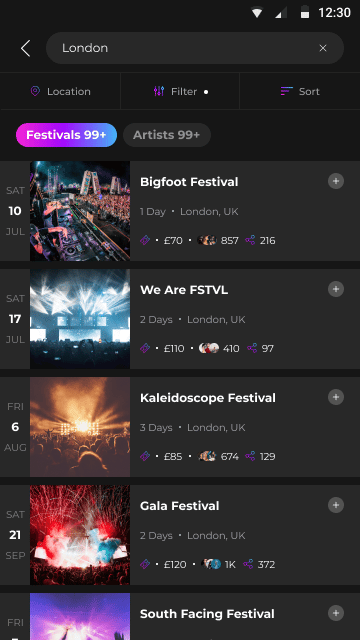Focus the London search field
360x640 pixels.
tap(195, 48)
